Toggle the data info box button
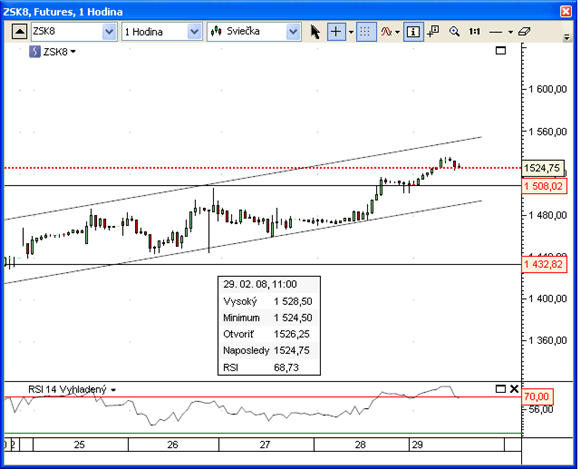580x469 pixels. point(413,32)
